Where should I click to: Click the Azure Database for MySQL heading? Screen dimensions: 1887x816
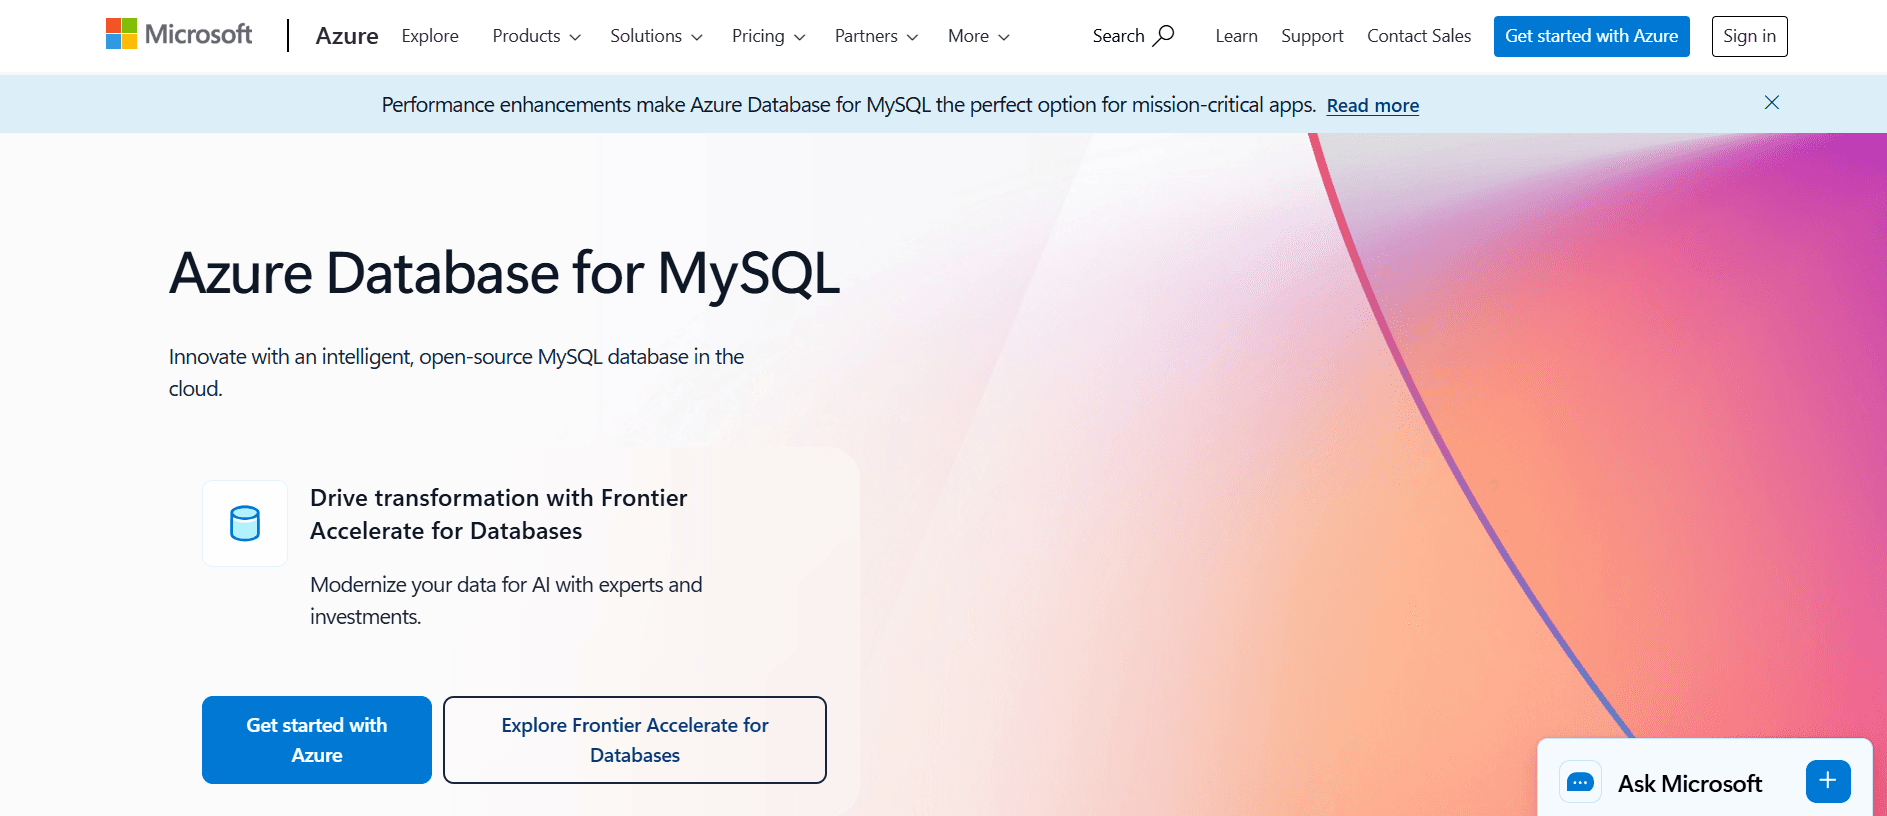click(505, 273)
